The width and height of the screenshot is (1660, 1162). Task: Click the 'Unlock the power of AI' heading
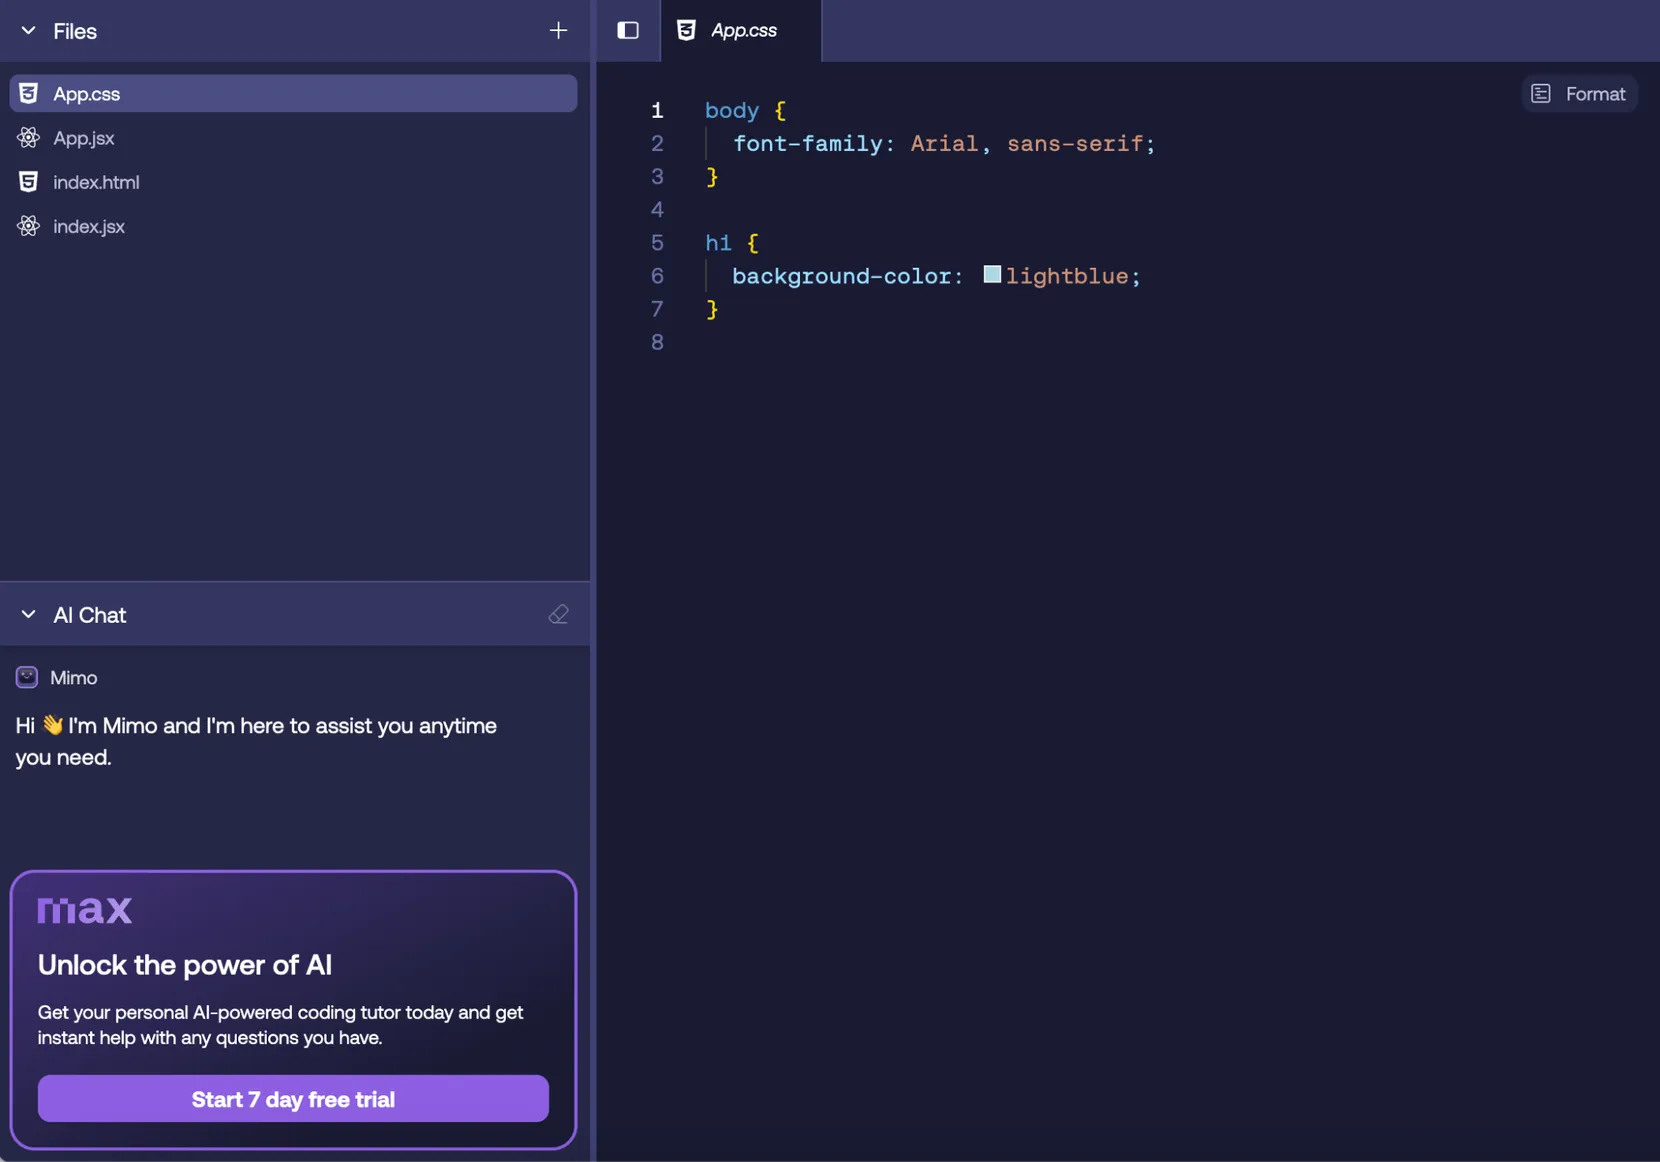185,964
